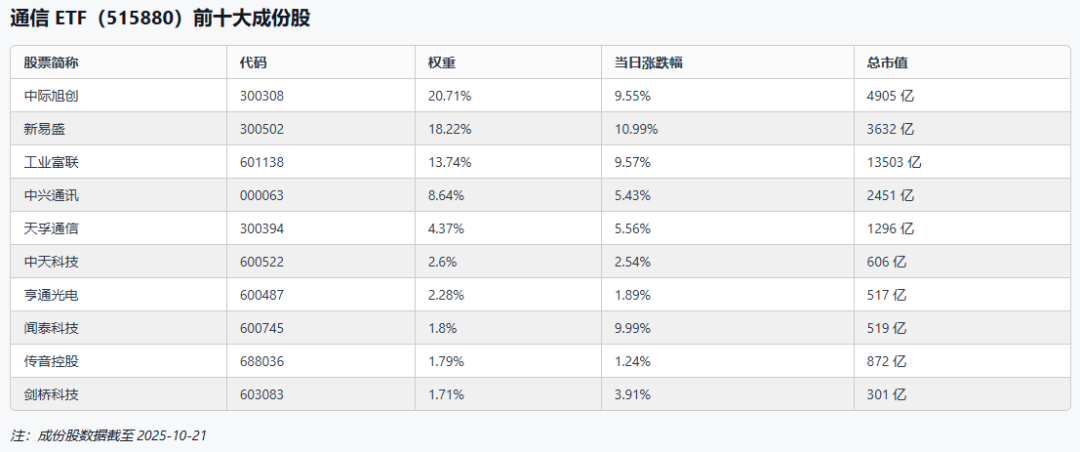The width and height of the screenshot is (1080, 452).
Task: Select the 13503 亿 market cap cell
Action: point(894,162)
